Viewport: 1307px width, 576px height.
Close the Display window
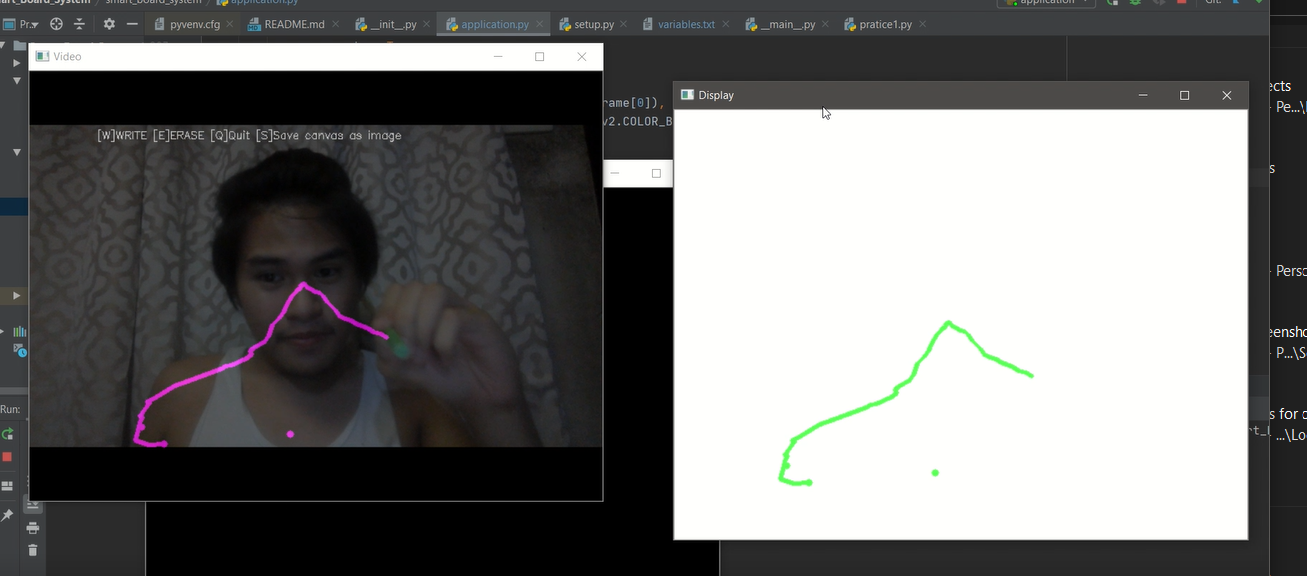pos(1227,95)
